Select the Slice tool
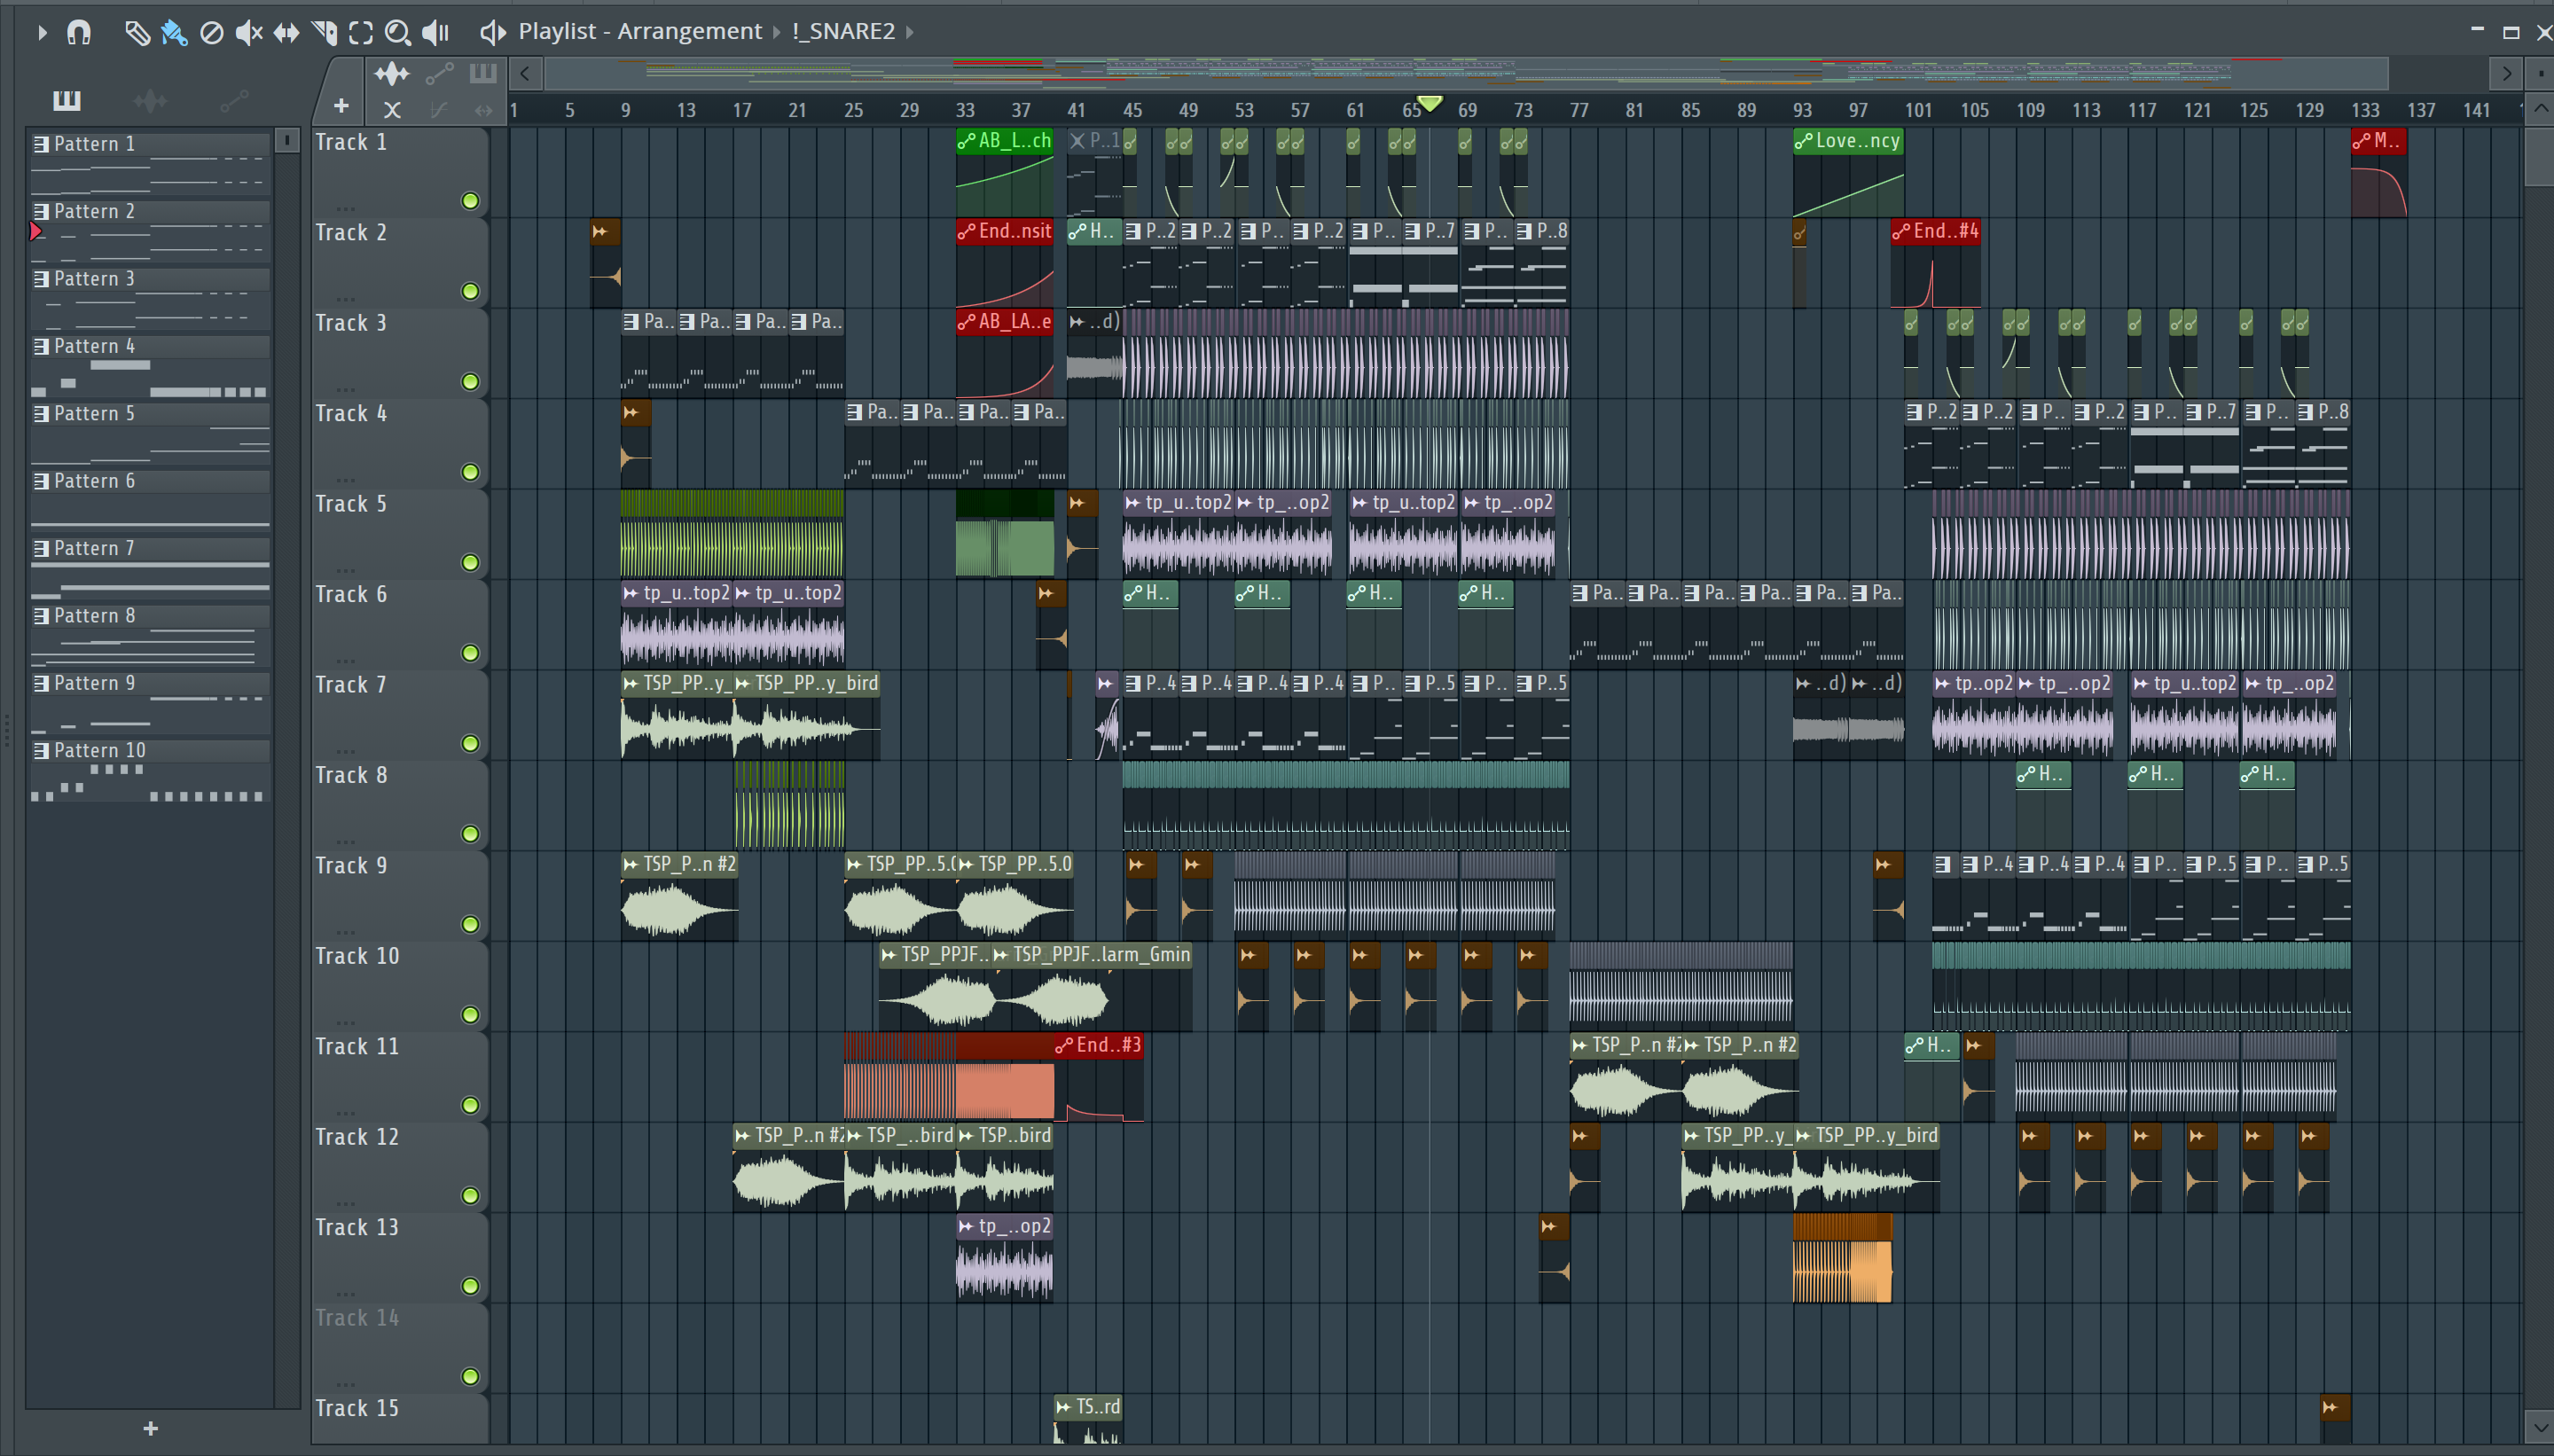 [x=323, y=33]
